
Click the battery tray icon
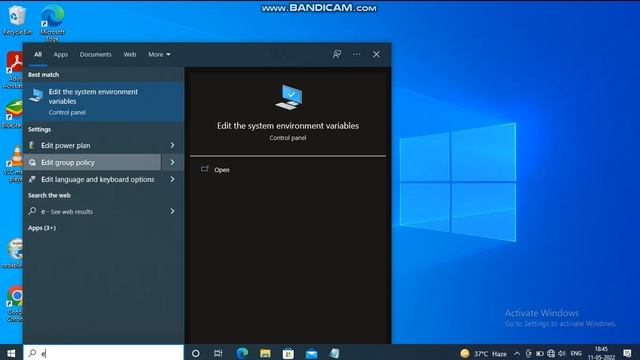click(x=540, y=353)
